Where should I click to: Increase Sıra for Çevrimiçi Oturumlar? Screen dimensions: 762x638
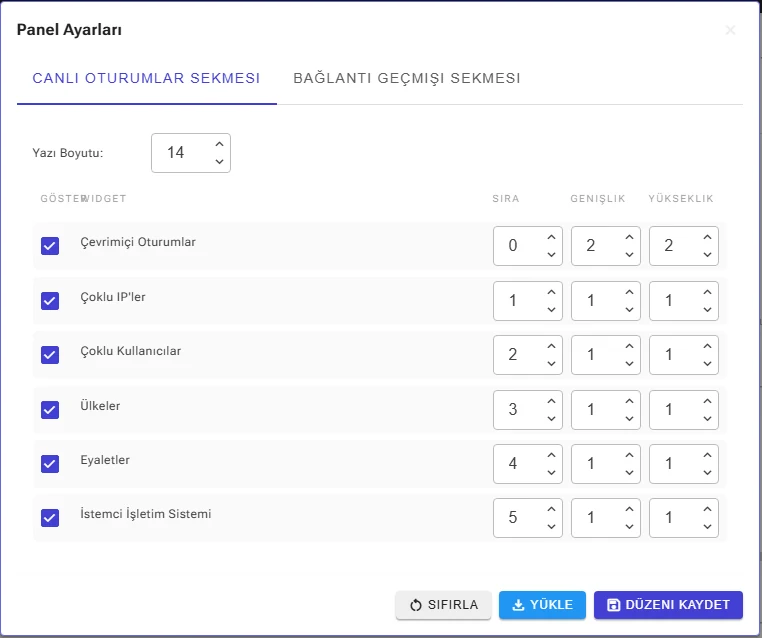tap(551, 237)
